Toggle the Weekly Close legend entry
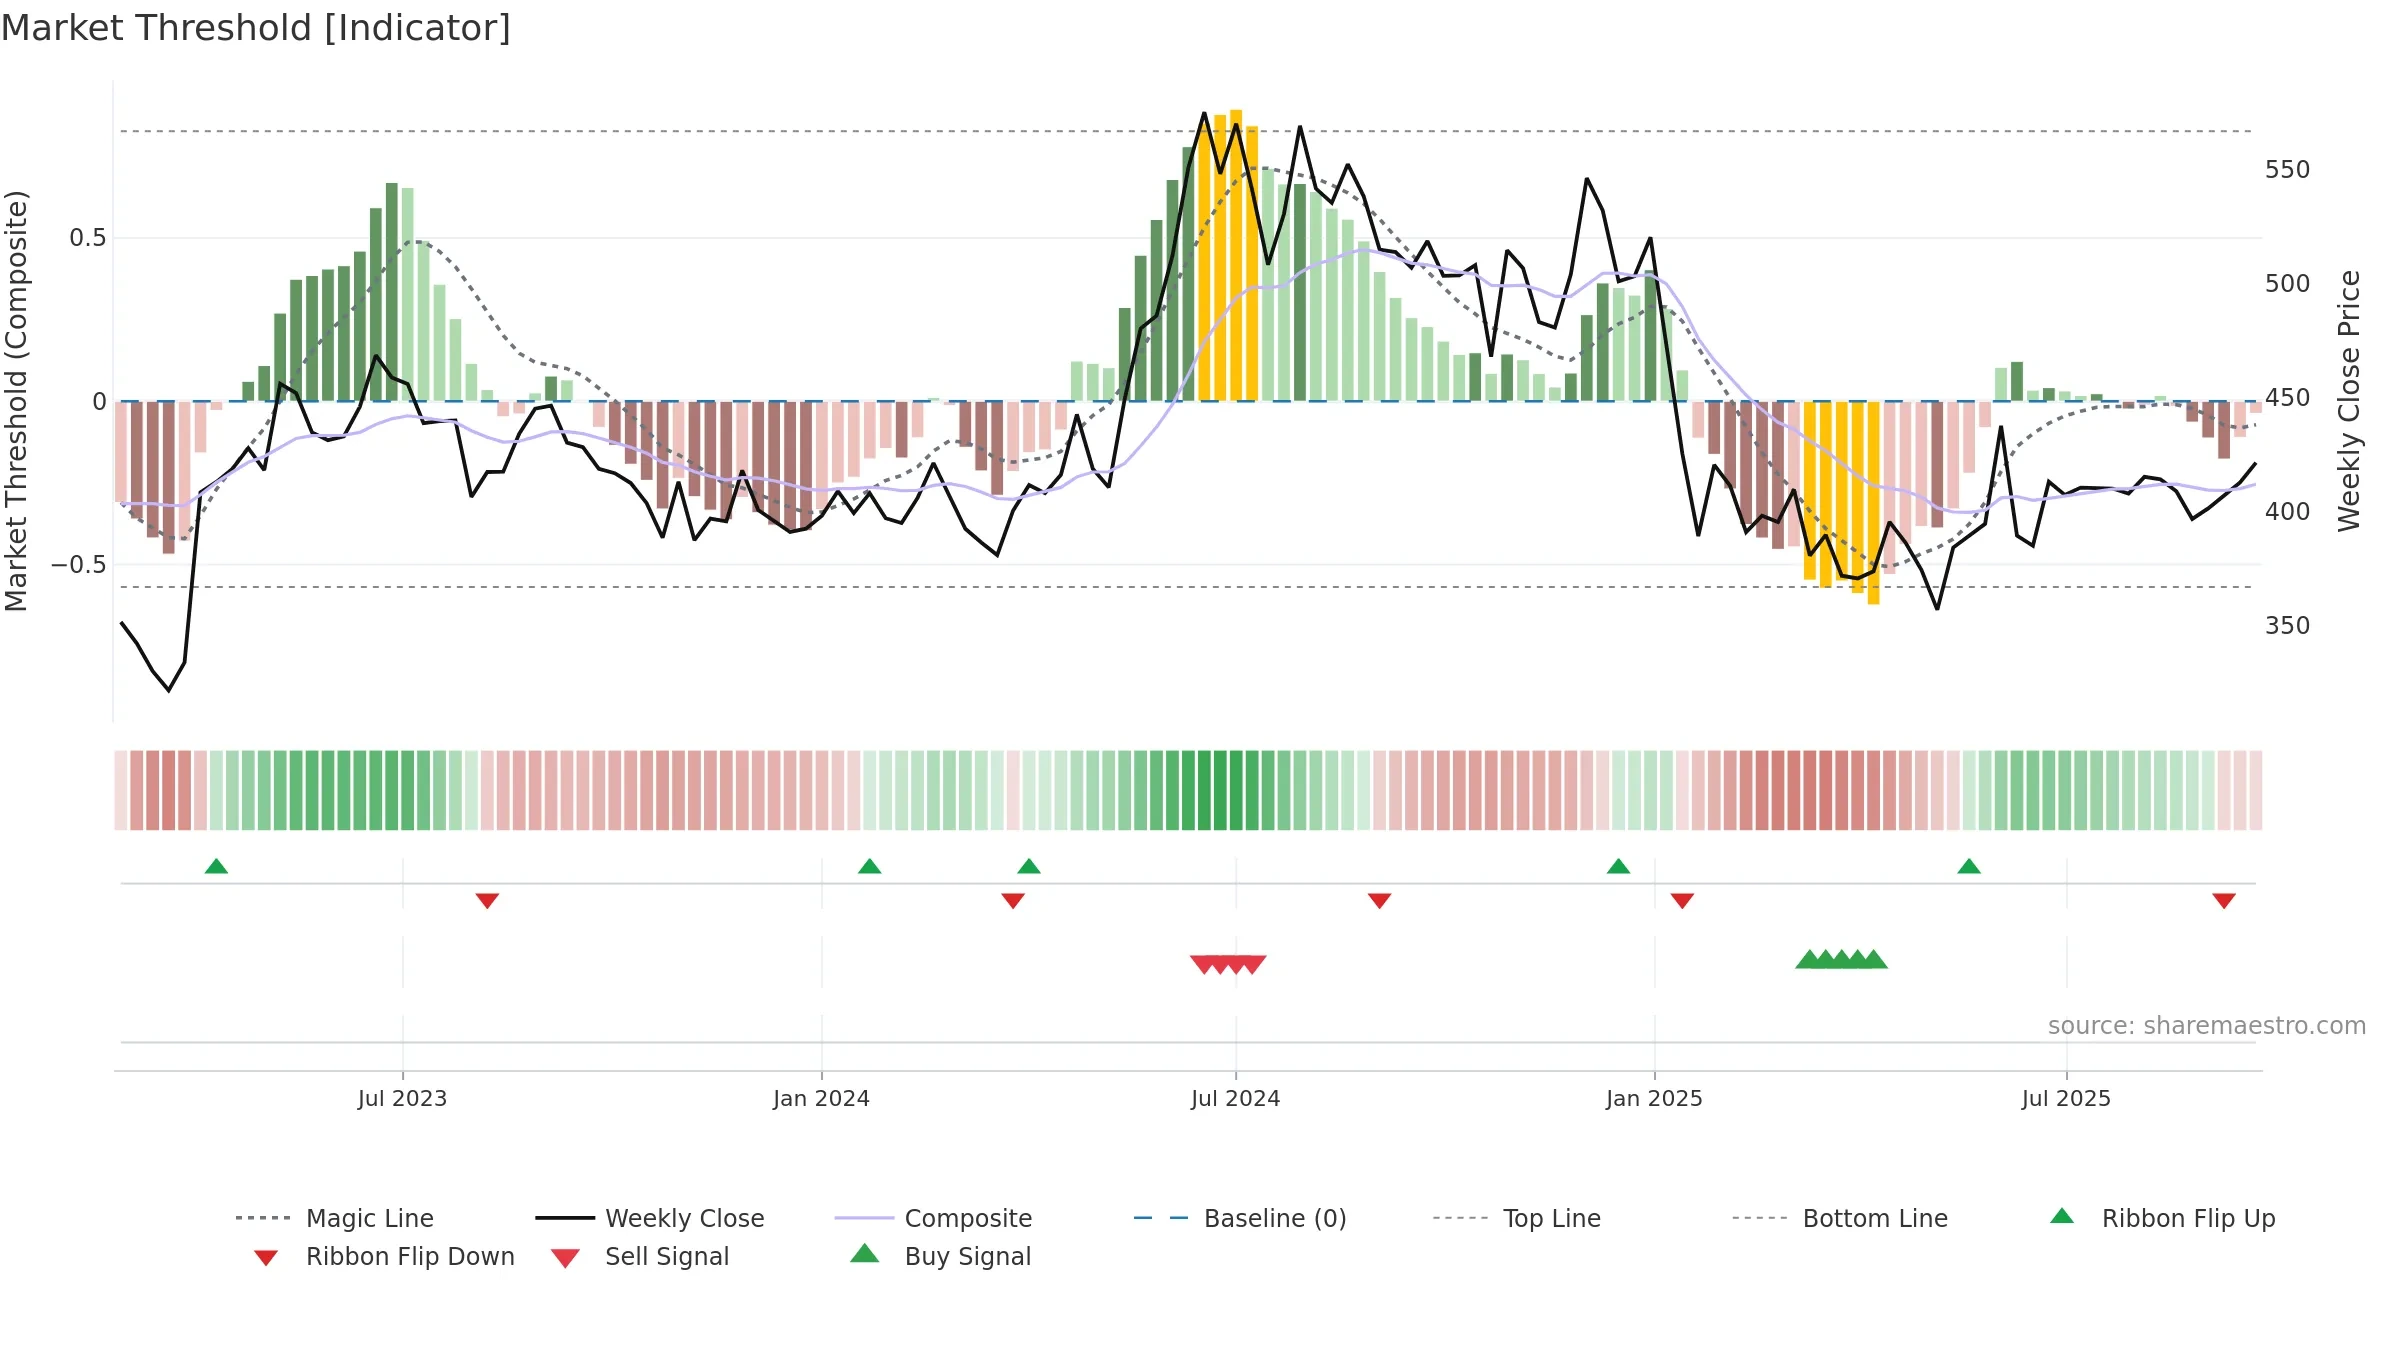The image size is (2400, 1350). [x=650, y=1218]
